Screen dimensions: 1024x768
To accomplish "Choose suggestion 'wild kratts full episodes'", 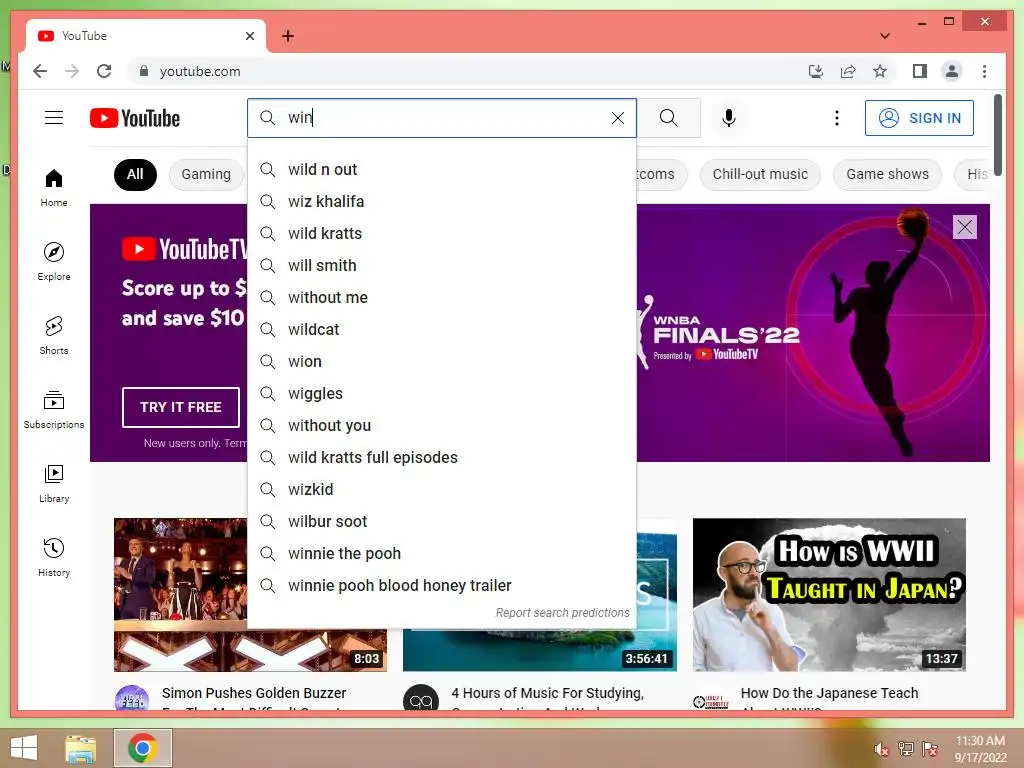I will (x=442, y=458).
